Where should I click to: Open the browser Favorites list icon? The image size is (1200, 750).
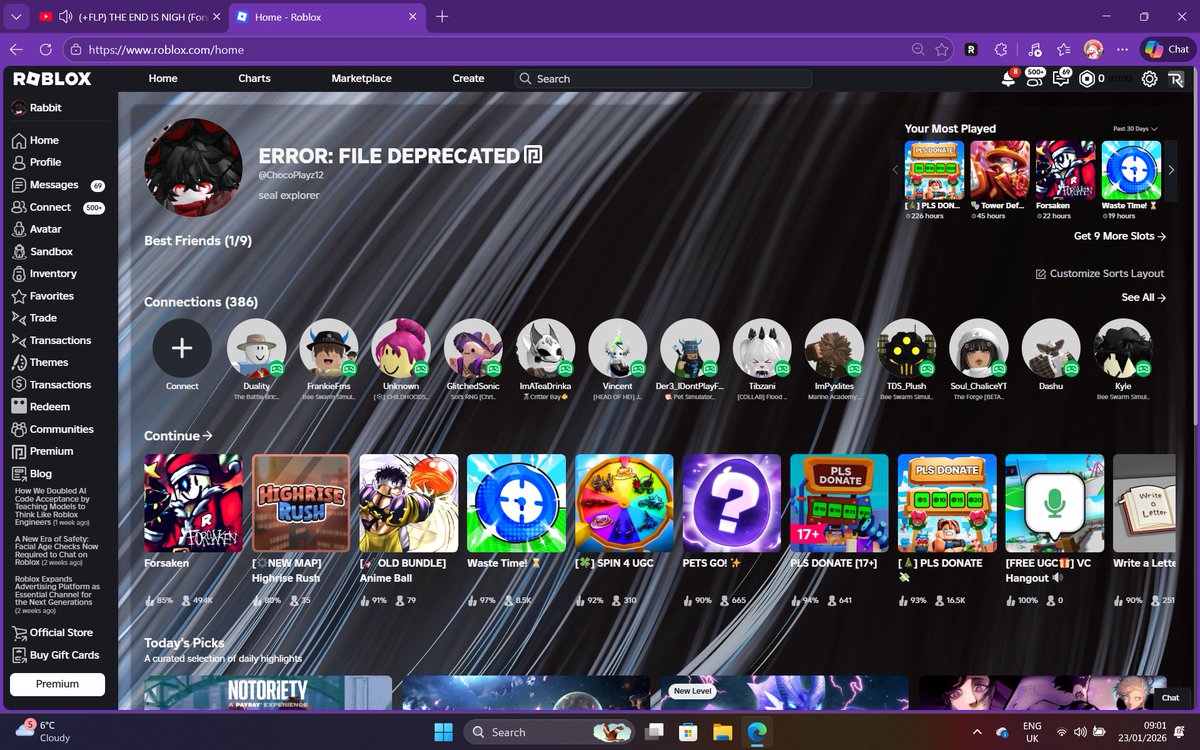pyautogui.click(x=1064, y=49)
